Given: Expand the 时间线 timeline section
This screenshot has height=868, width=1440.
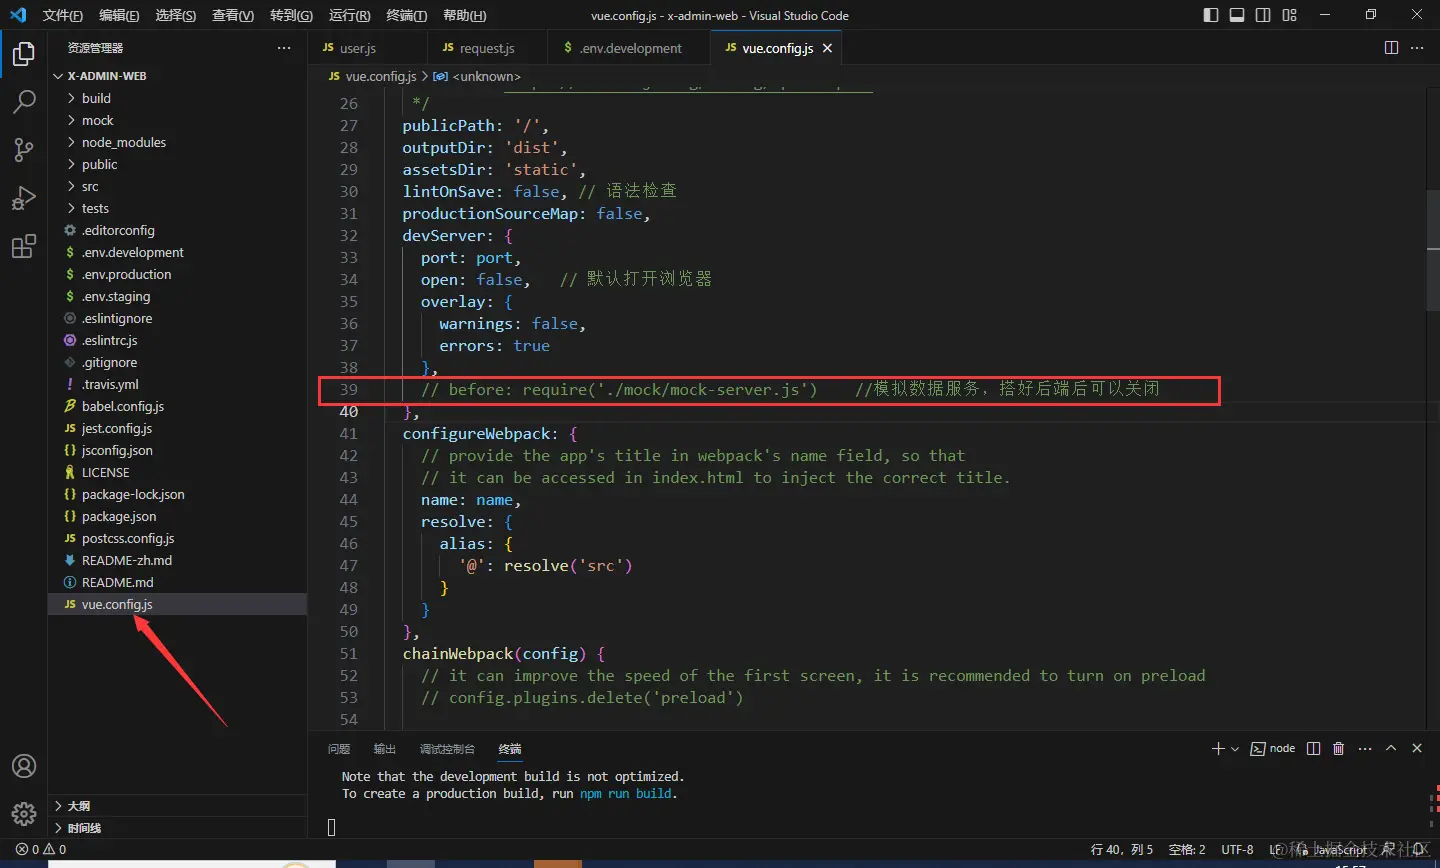Looking at the screenshot, I should pyautogui.click(x=177, y=828).
